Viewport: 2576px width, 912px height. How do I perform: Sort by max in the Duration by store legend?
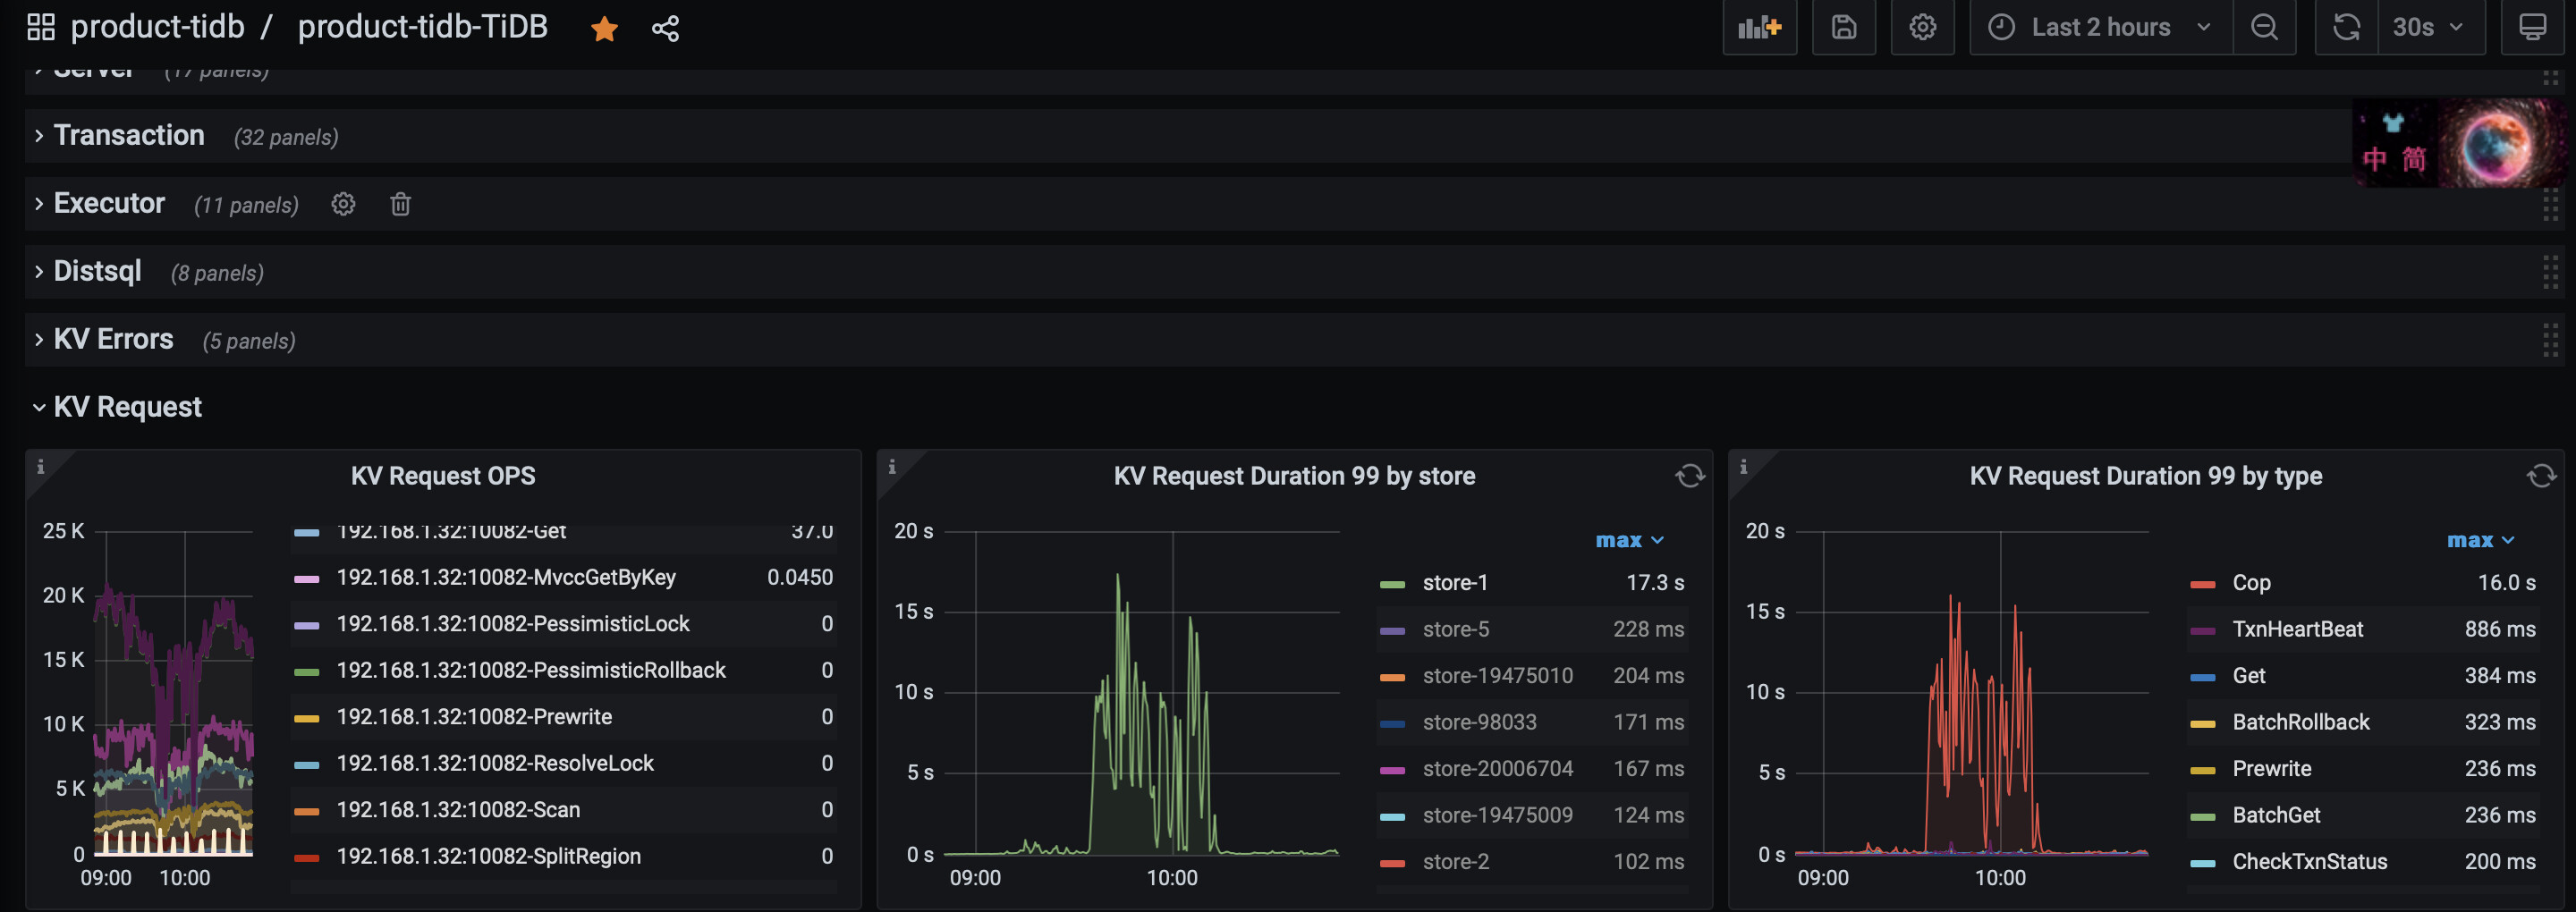pos(1628,540)
